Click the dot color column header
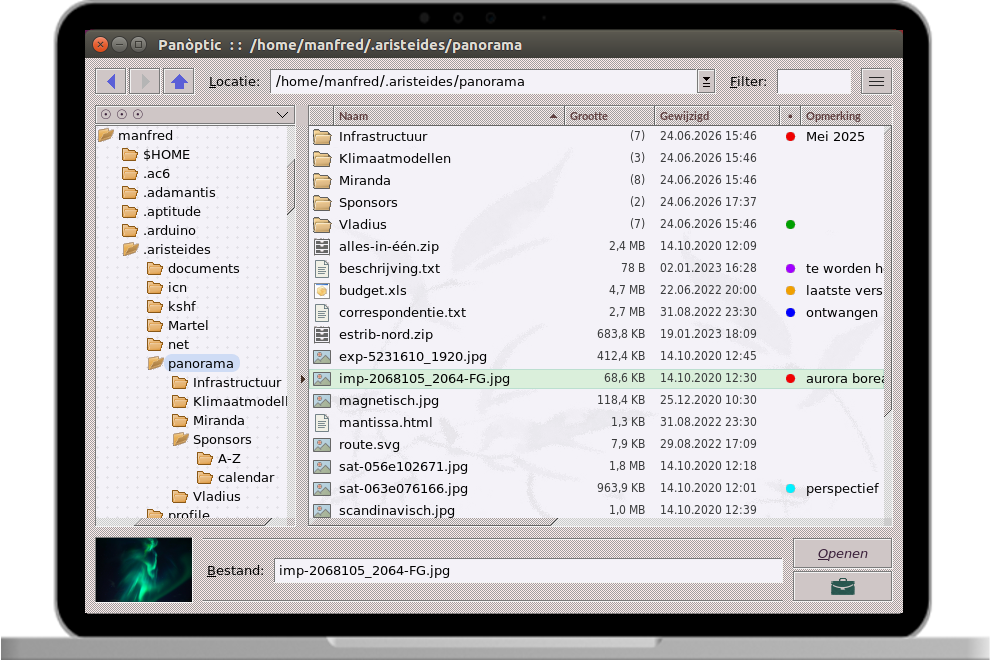Screen dimensions: 990x660 790,116
